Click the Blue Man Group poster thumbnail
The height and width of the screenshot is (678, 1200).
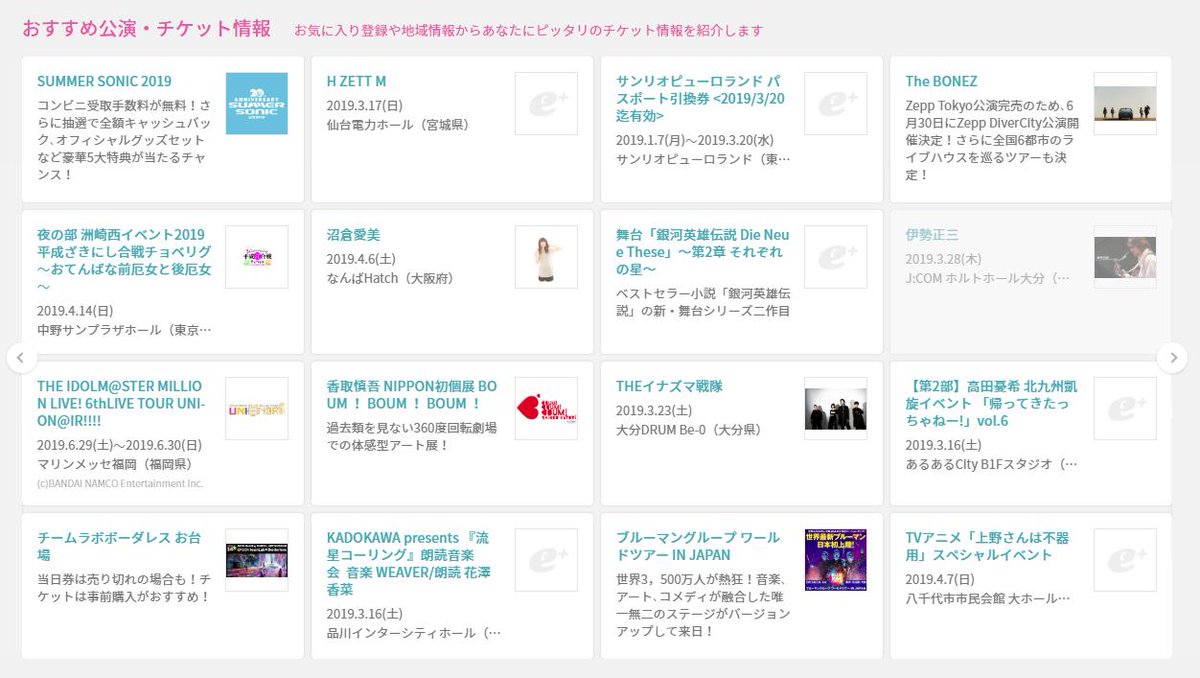[836, 560]
